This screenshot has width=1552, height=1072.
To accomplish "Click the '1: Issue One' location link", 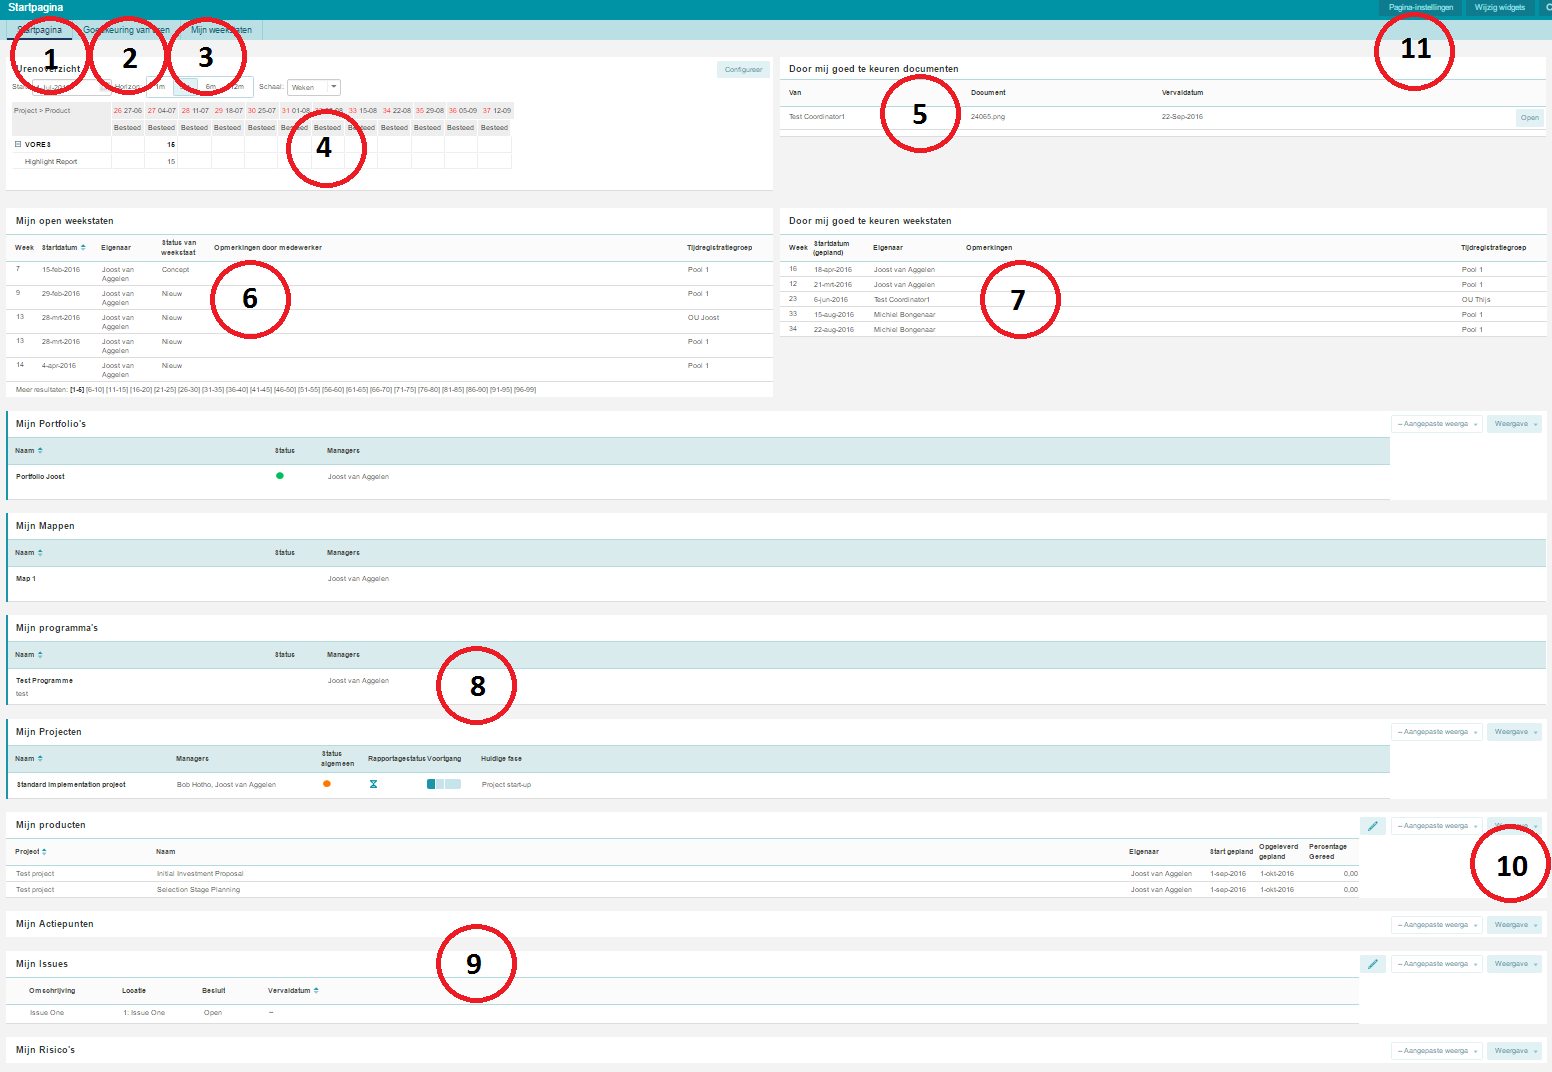I will click(x=144, y=1013).
